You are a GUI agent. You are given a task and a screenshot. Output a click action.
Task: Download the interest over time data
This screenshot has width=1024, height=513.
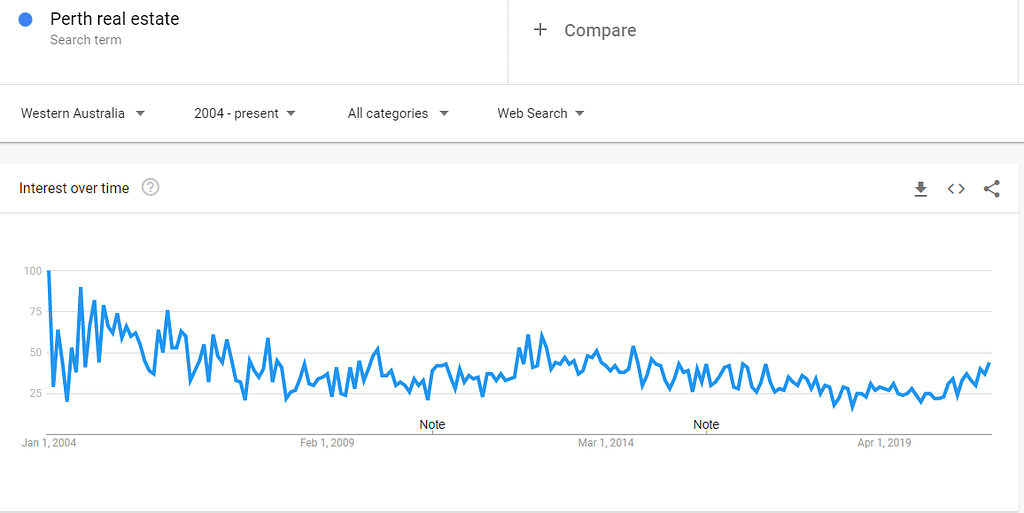921,189
